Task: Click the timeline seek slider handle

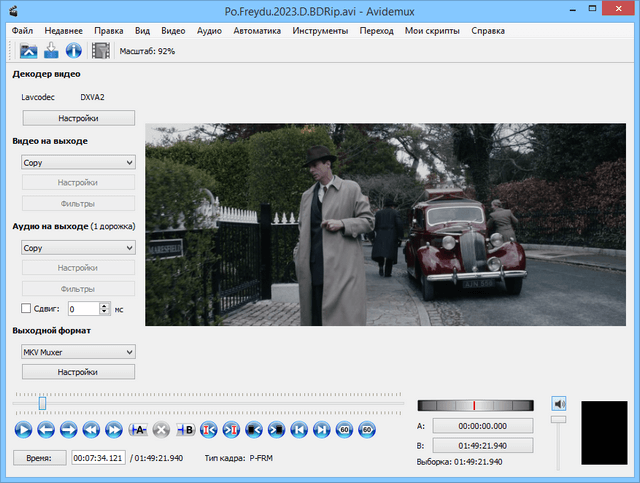Action: click(x=42, y=403)
